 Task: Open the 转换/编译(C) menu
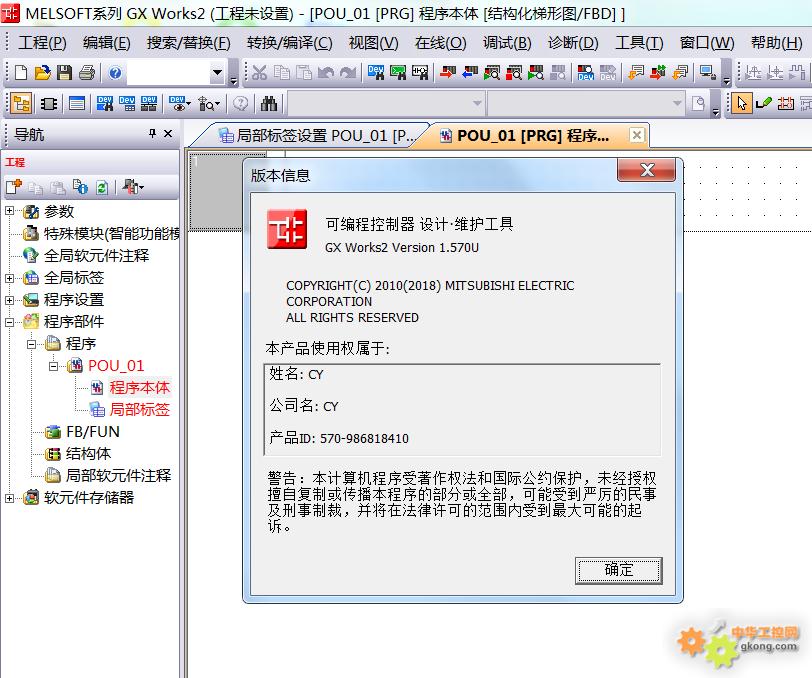pos(289,42)
